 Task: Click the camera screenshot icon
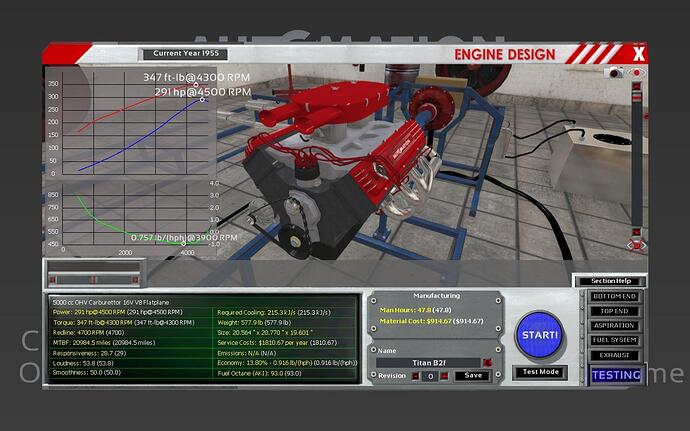click(613, 73)
